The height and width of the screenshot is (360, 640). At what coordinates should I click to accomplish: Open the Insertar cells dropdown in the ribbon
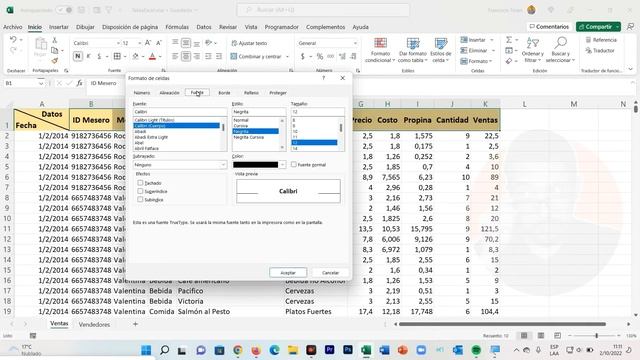point(492,40)
